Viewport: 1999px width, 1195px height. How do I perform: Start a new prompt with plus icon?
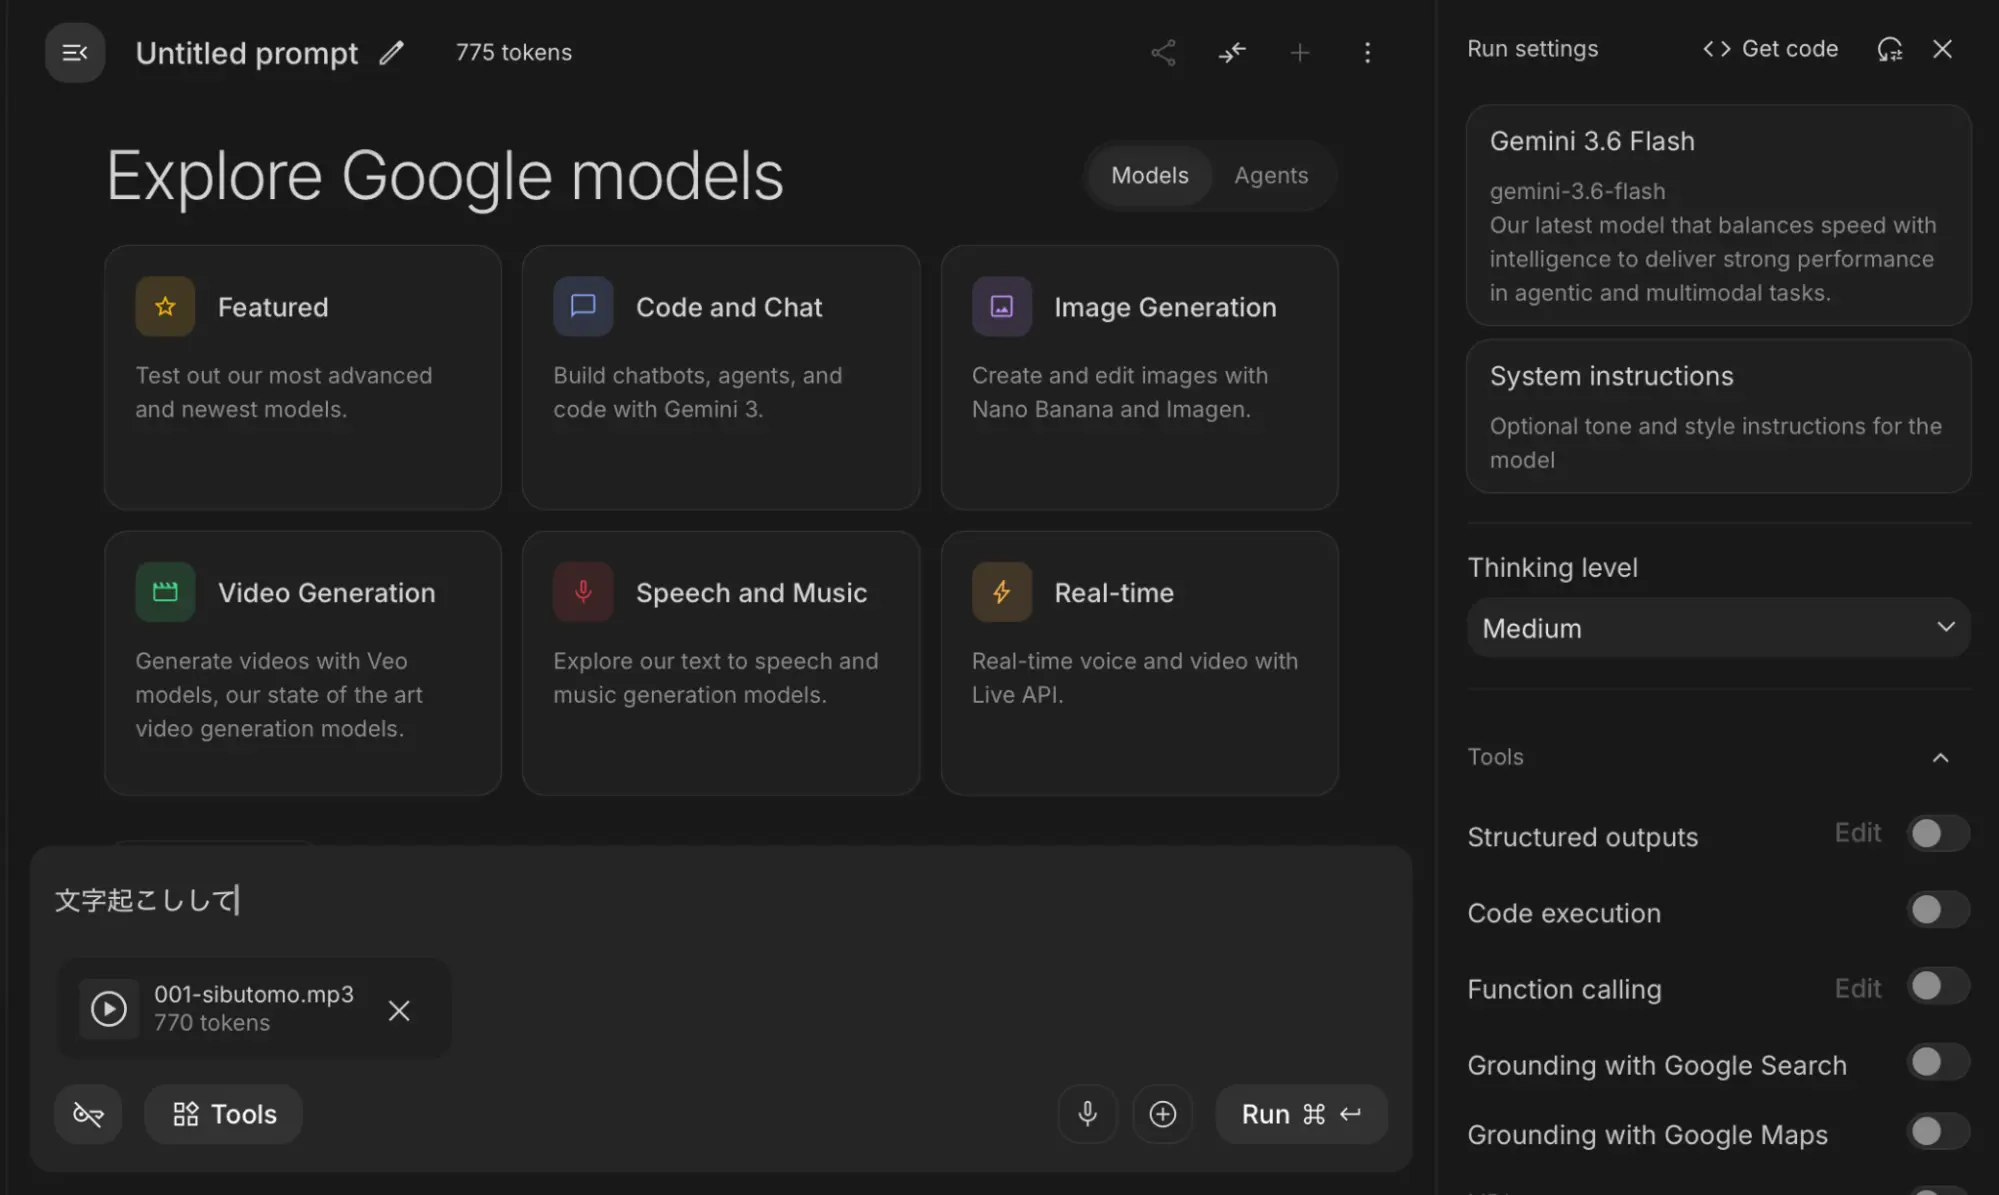[x=1299, y=52]
